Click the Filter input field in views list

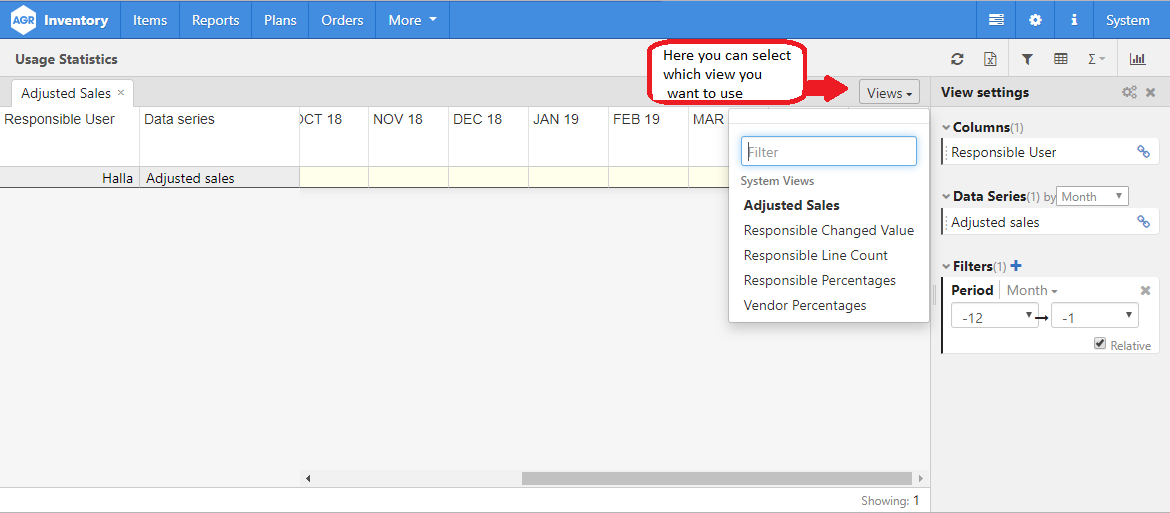point(828,152)
